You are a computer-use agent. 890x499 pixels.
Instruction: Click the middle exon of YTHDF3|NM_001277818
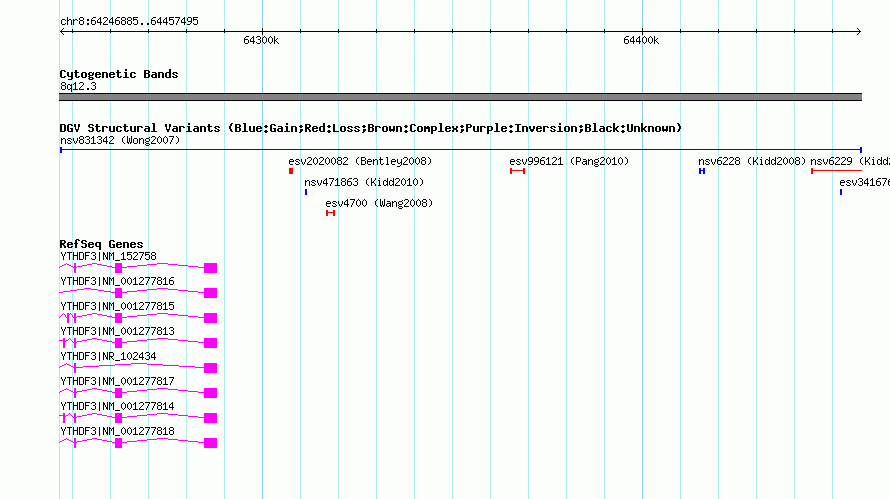click(118, 443)
